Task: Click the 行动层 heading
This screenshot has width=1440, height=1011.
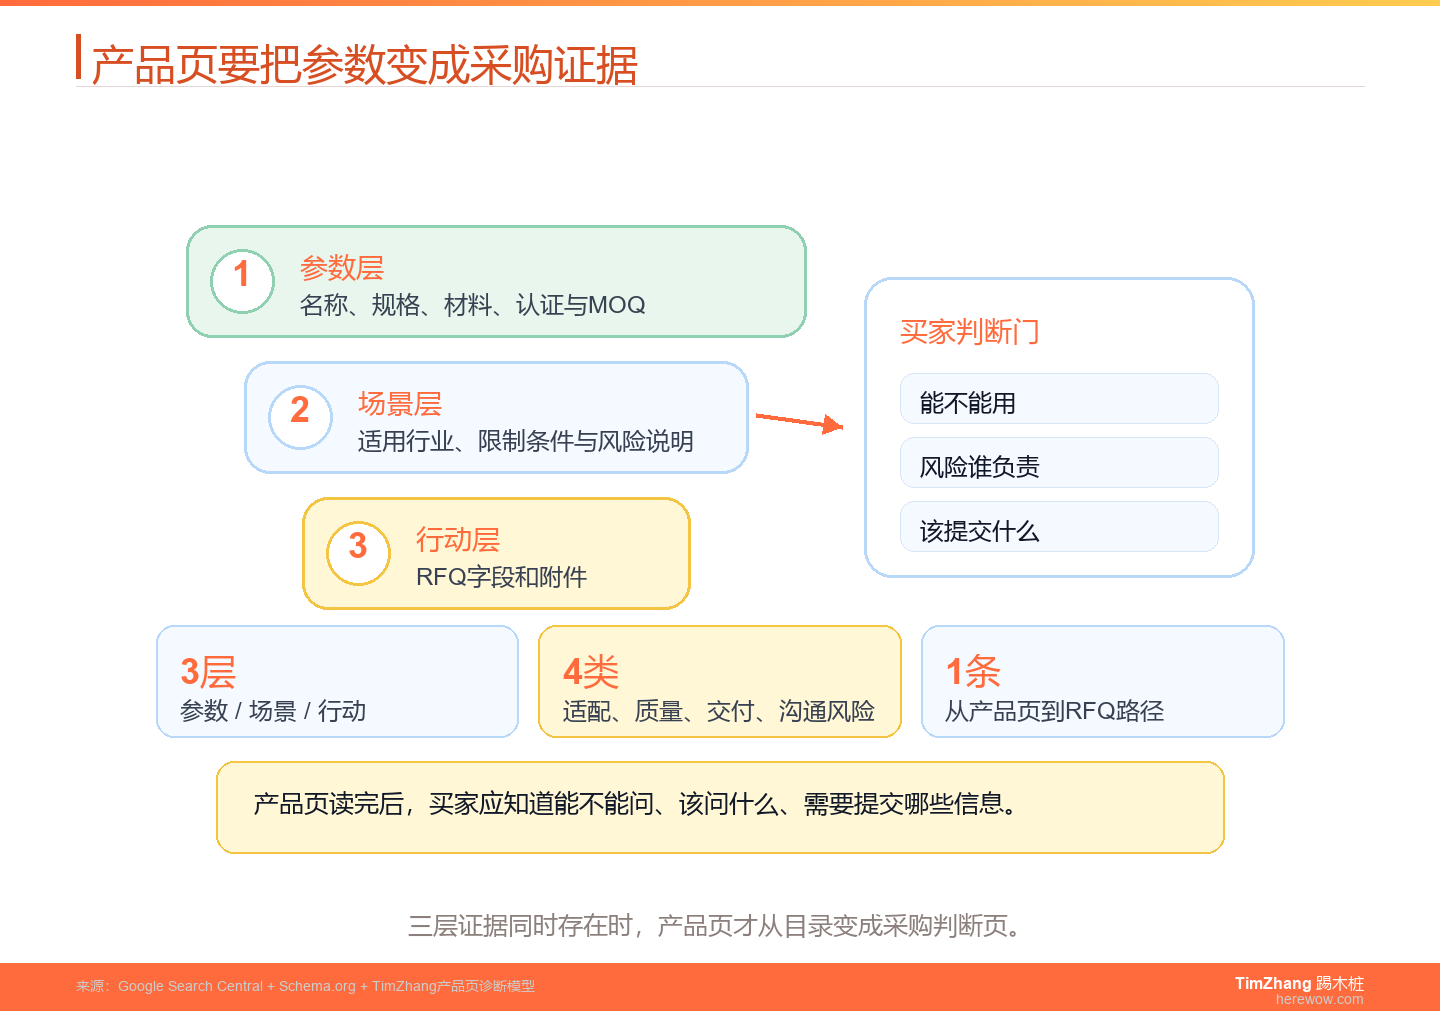Action: (x=458, y=540)
